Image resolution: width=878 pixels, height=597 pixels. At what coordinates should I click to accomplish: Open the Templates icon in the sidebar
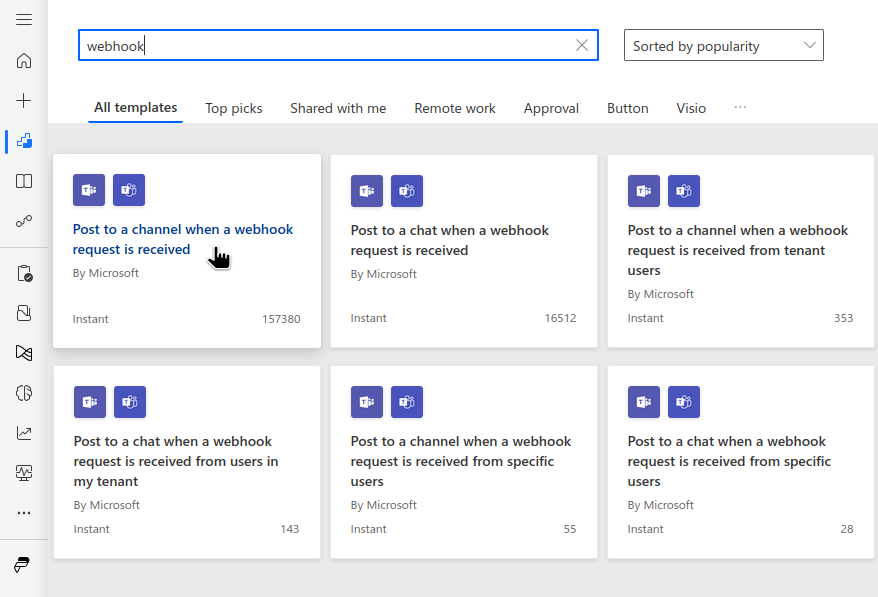pyautogui.click(x=24, y=140)
